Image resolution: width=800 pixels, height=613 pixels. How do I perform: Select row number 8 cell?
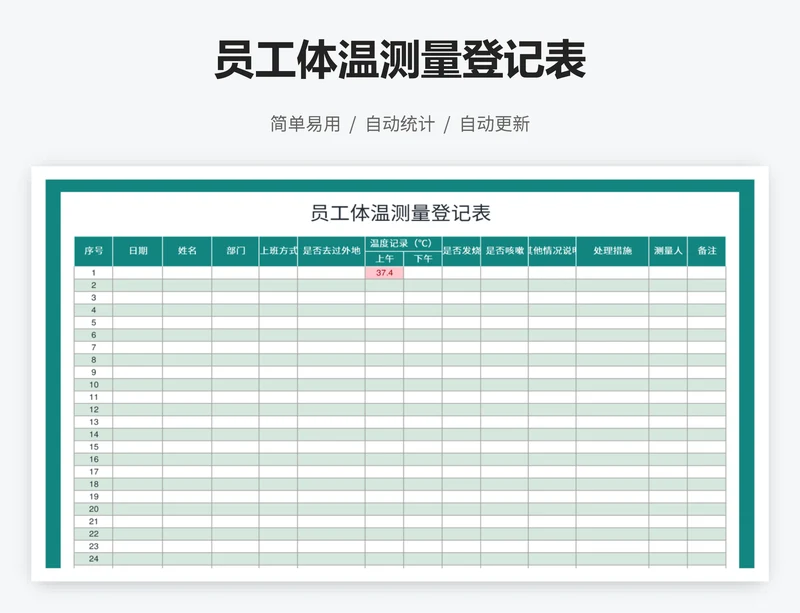(93, 360)
